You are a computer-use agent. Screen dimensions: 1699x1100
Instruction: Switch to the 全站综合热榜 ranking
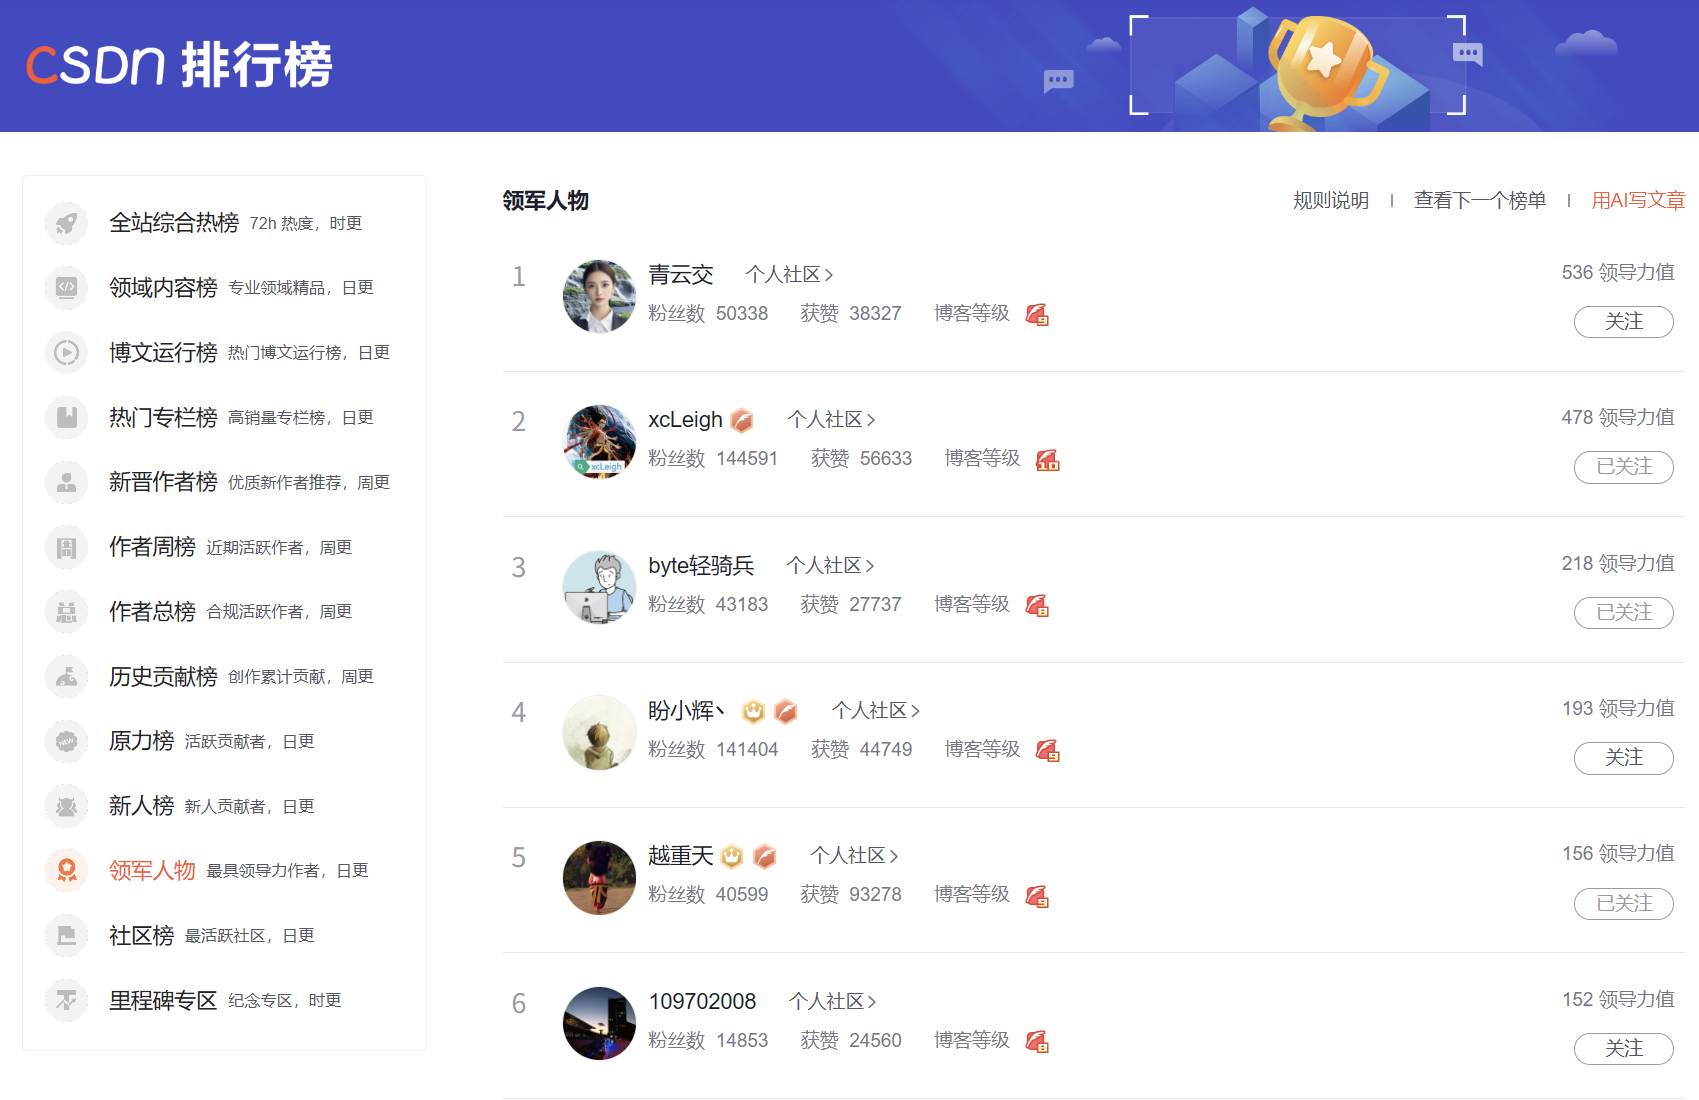pyautogui.click(x=174, y=223)
